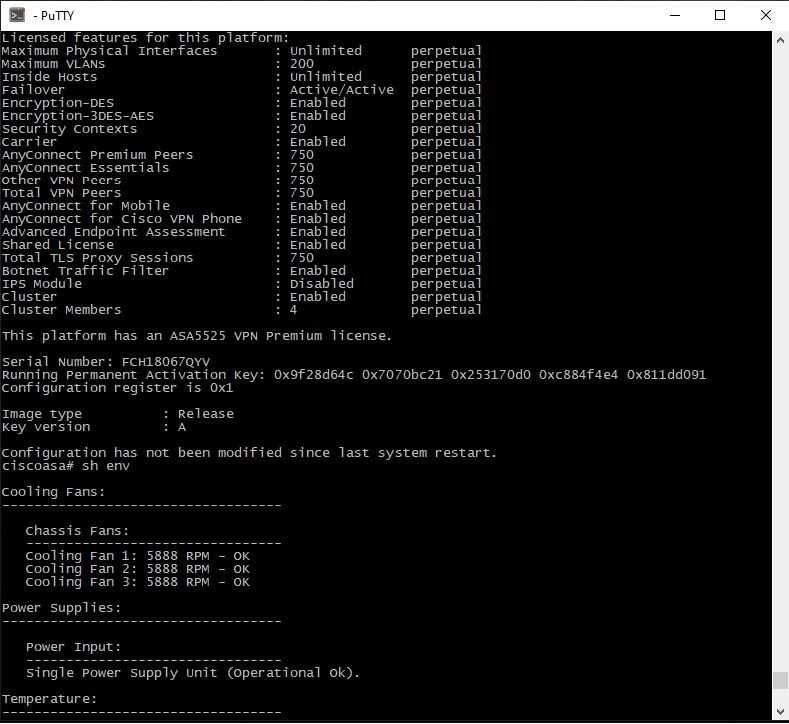Click 'Total VPN Peers' text
The width and height of the screenshot is (789, 724).
pyautogui.click(x=61, y=193)
